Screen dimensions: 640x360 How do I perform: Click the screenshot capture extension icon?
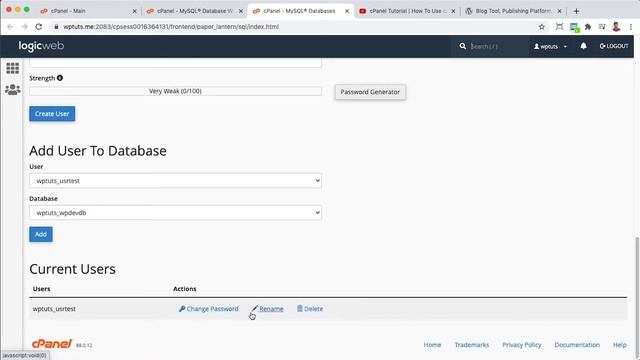(559, 27)
